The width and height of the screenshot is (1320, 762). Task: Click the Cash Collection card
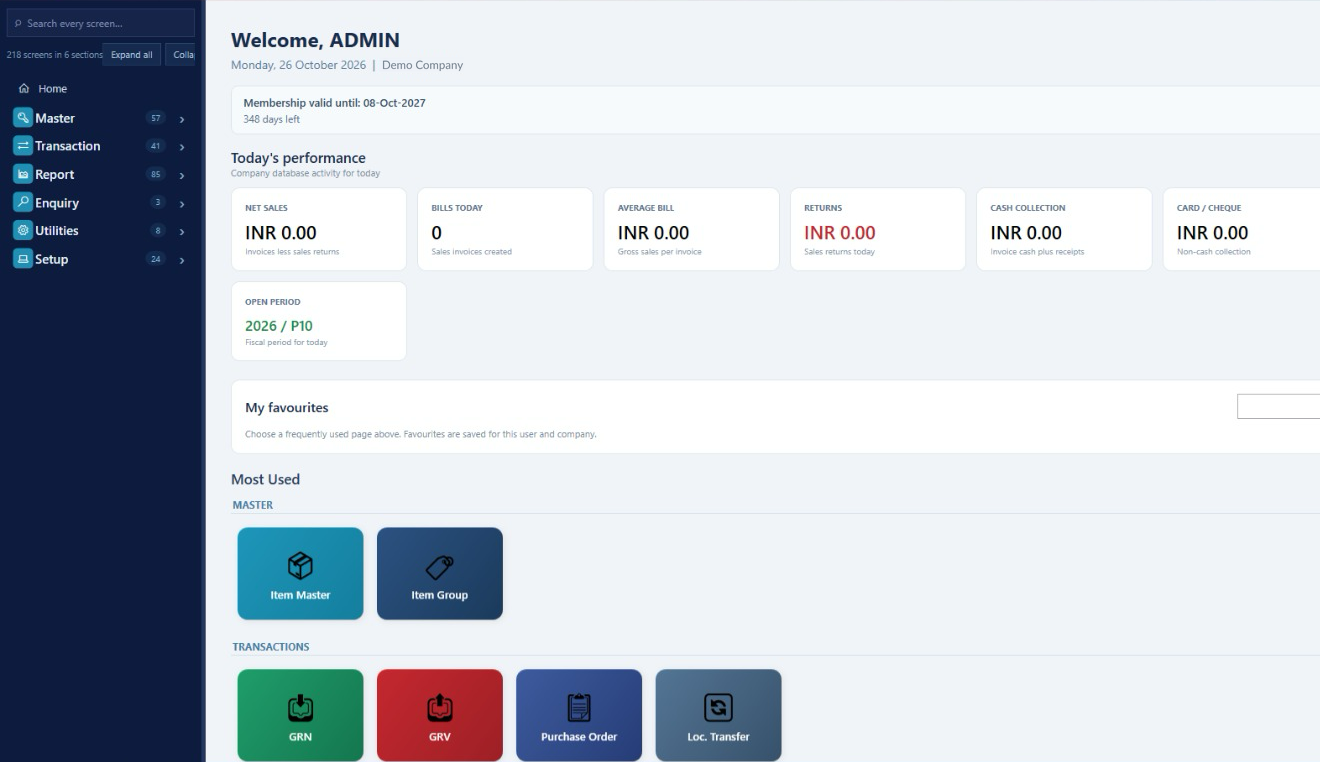pos(1064,229)
